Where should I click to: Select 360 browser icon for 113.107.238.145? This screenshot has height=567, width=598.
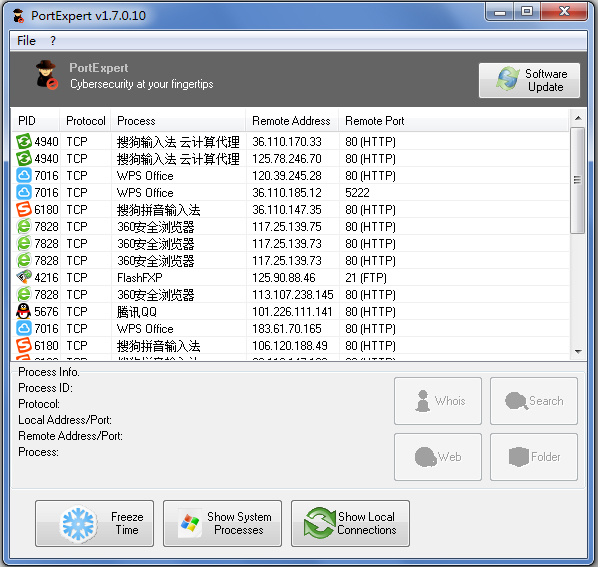click(24, 294)
